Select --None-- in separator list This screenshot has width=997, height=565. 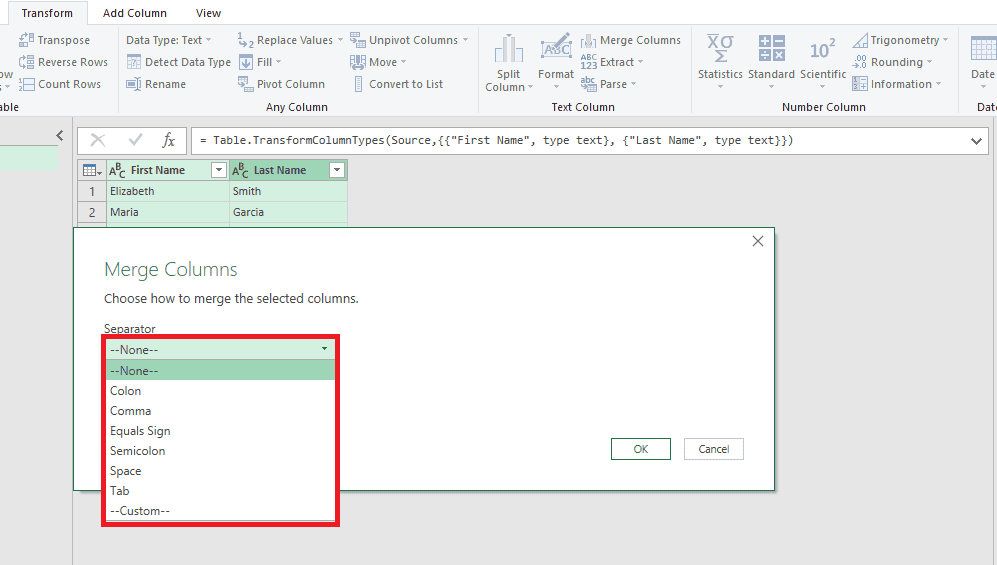click(x=220, y=371)
